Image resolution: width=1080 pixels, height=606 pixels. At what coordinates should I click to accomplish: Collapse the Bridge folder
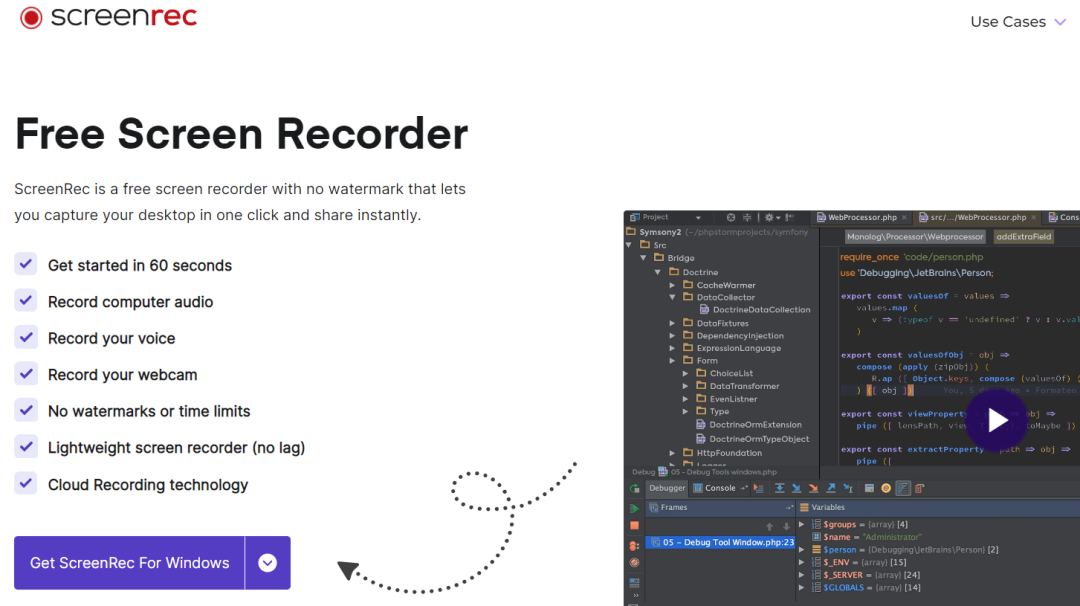643,258
